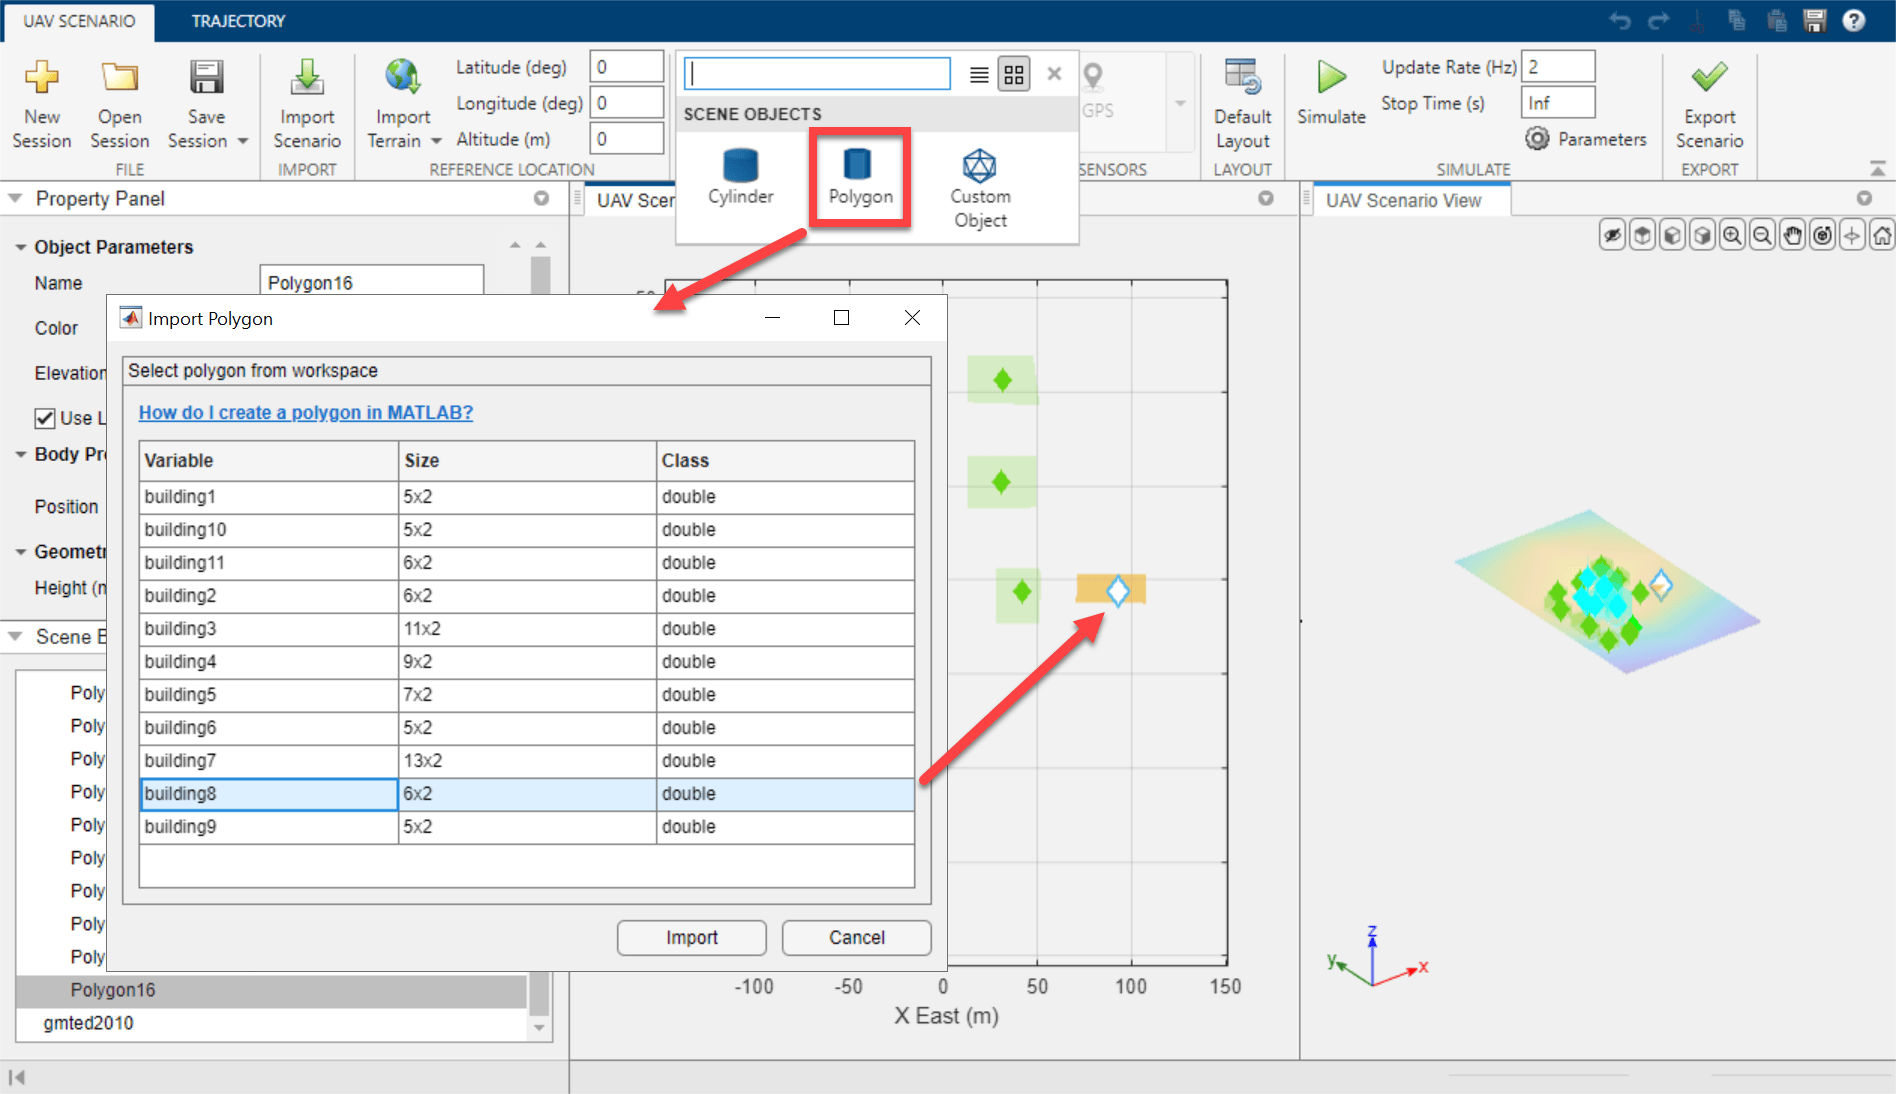Click the Default Layout icon
This screenshot has width=1896, height=1094.
coord(1242,77)
